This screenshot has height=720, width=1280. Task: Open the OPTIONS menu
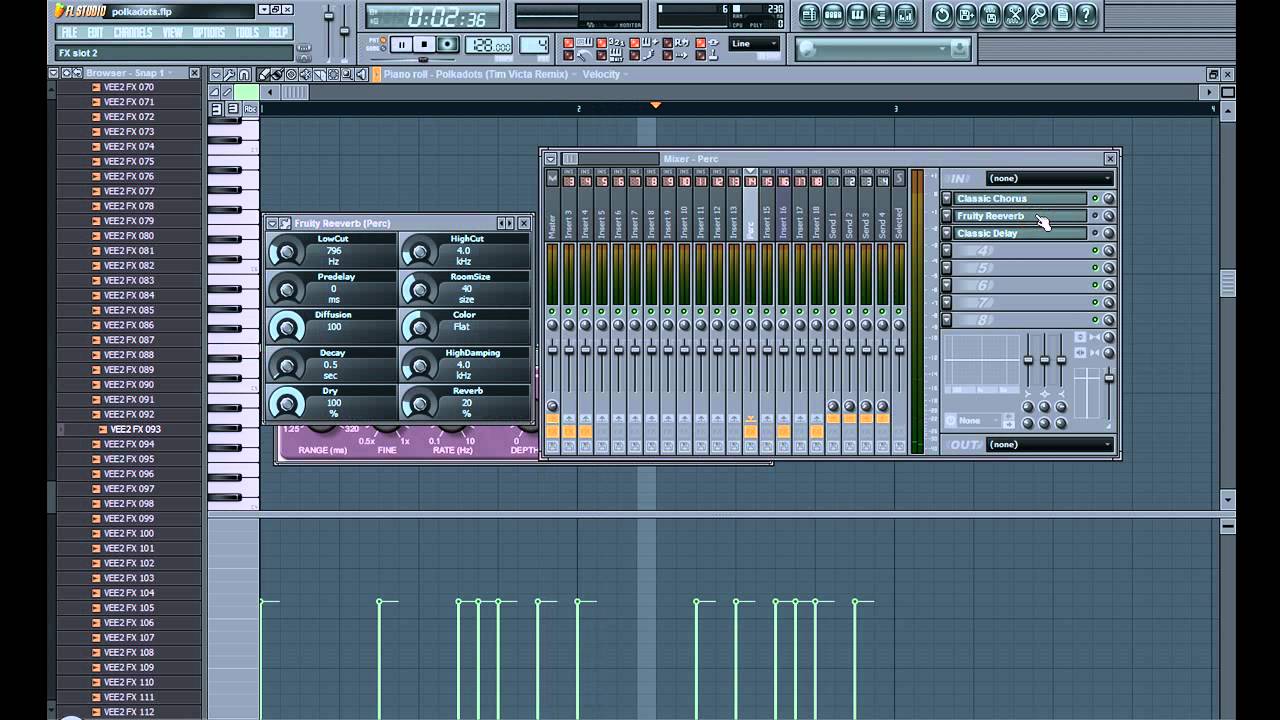click(x=209, y=32)
